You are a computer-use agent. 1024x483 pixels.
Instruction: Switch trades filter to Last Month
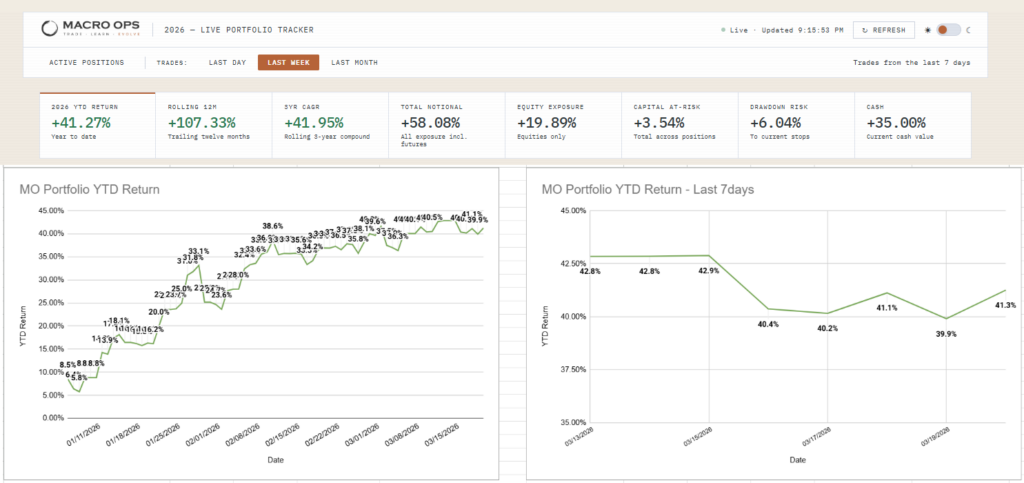tap(354, 63)
